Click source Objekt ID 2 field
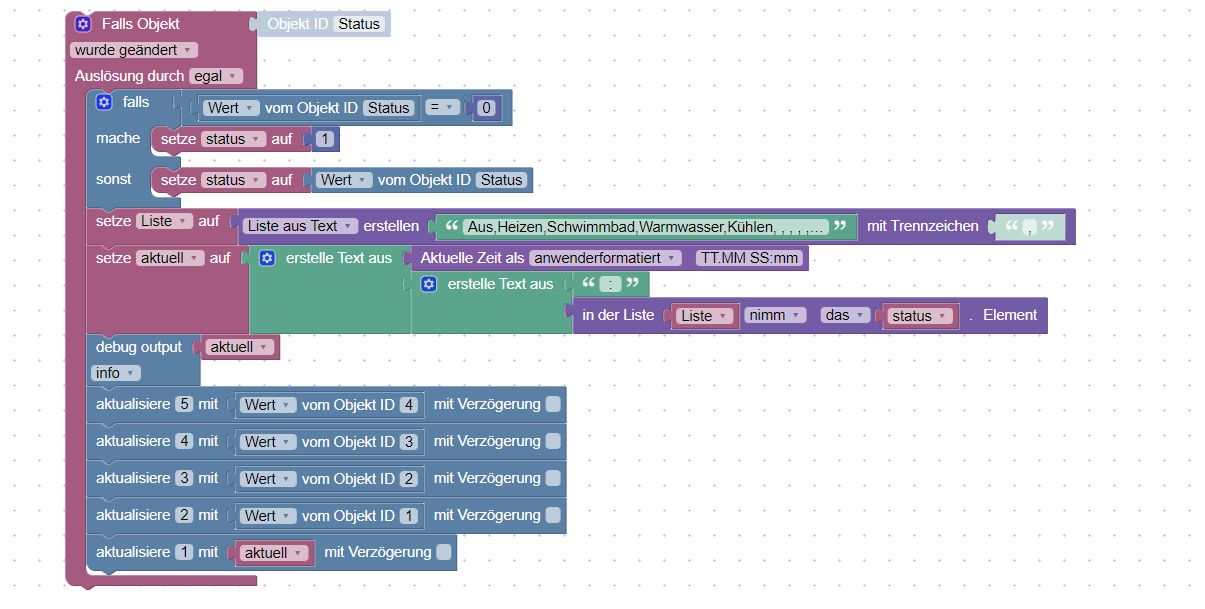Image resolution: width=1205 pixels, height=609 pixels. pyautogui.click(x=408, y=479)
